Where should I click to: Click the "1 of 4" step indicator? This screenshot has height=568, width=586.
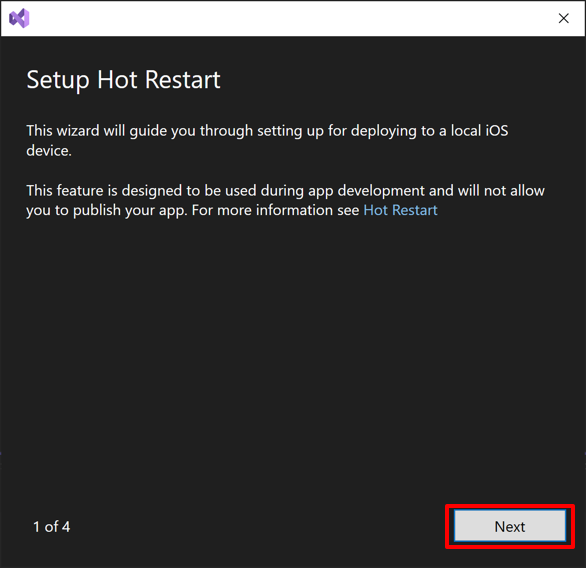pos(52,527)
